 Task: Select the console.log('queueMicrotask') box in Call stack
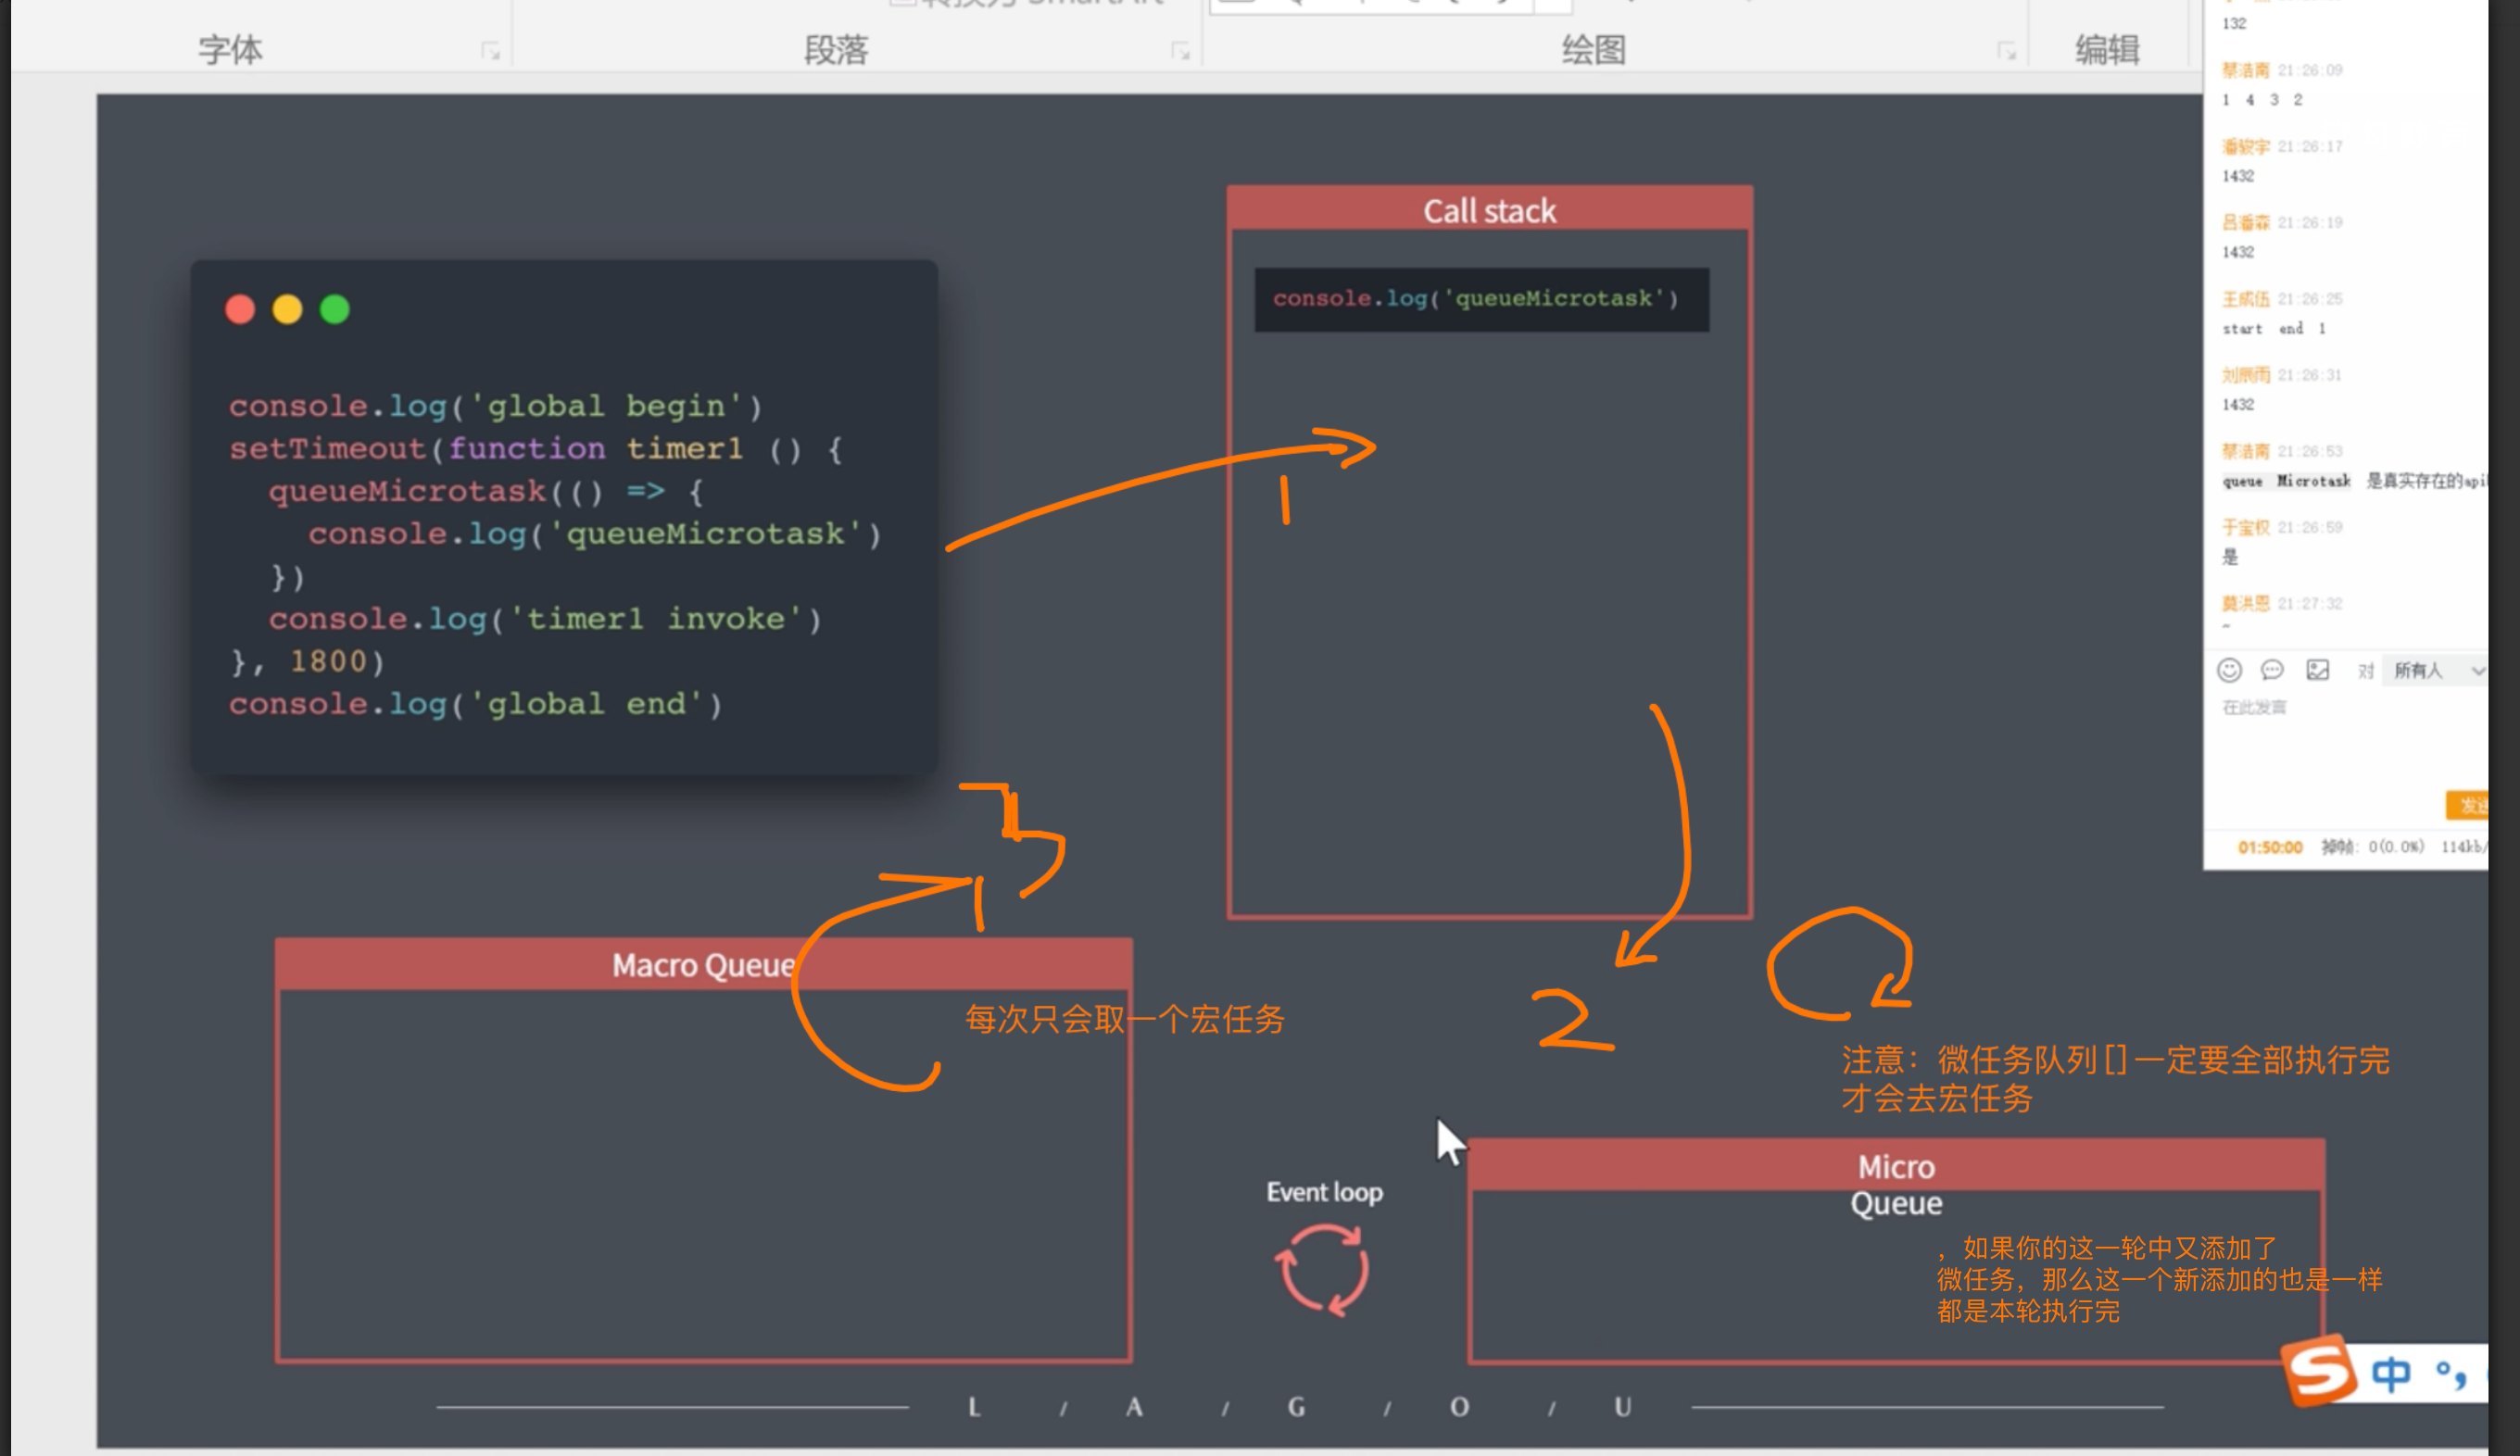1481,299
